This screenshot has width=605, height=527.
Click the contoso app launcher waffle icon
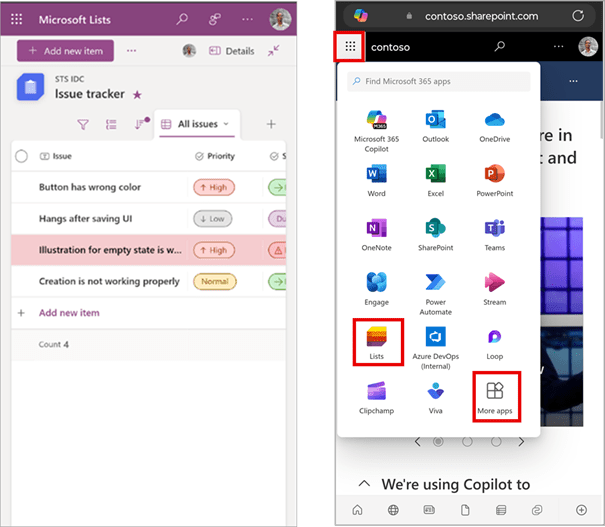350,46
